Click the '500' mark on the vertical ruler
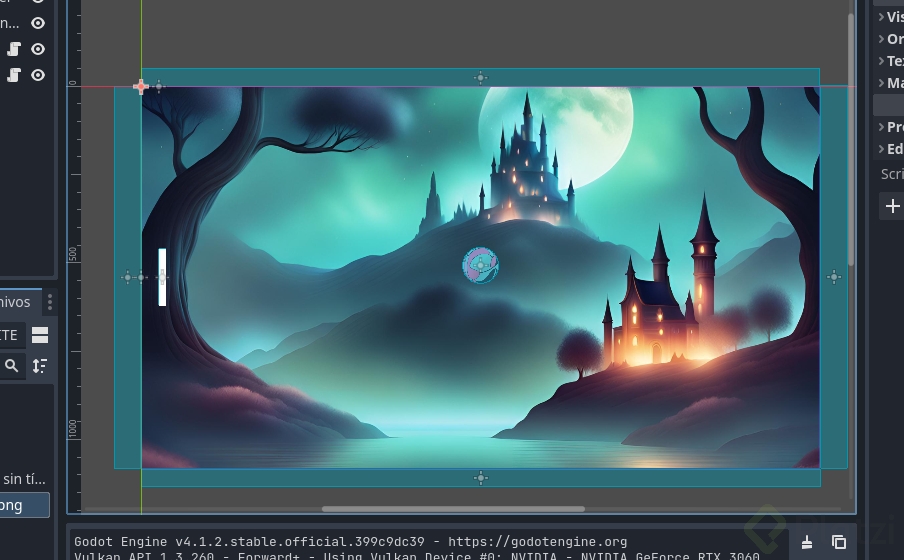This screenshot has height=560, width=904. [73, 254]
